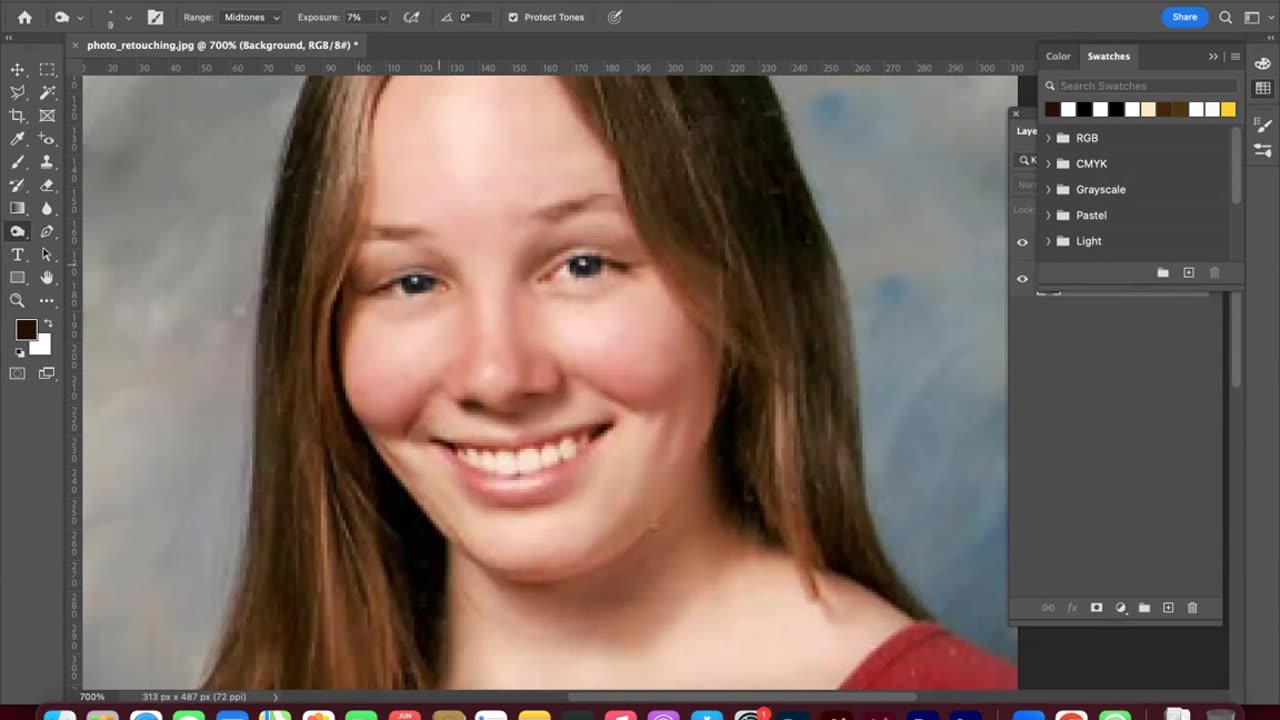Select the Path Selection tool
Screen dimensions: 1280x720
47,255
